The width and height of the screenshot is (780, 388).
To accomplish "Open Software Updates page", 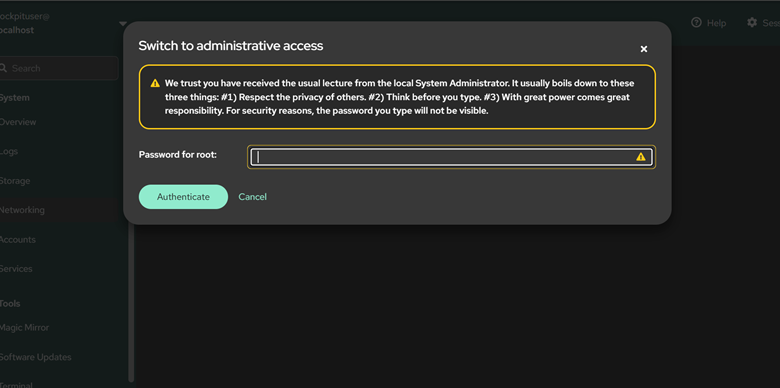I will click(36, 357).
